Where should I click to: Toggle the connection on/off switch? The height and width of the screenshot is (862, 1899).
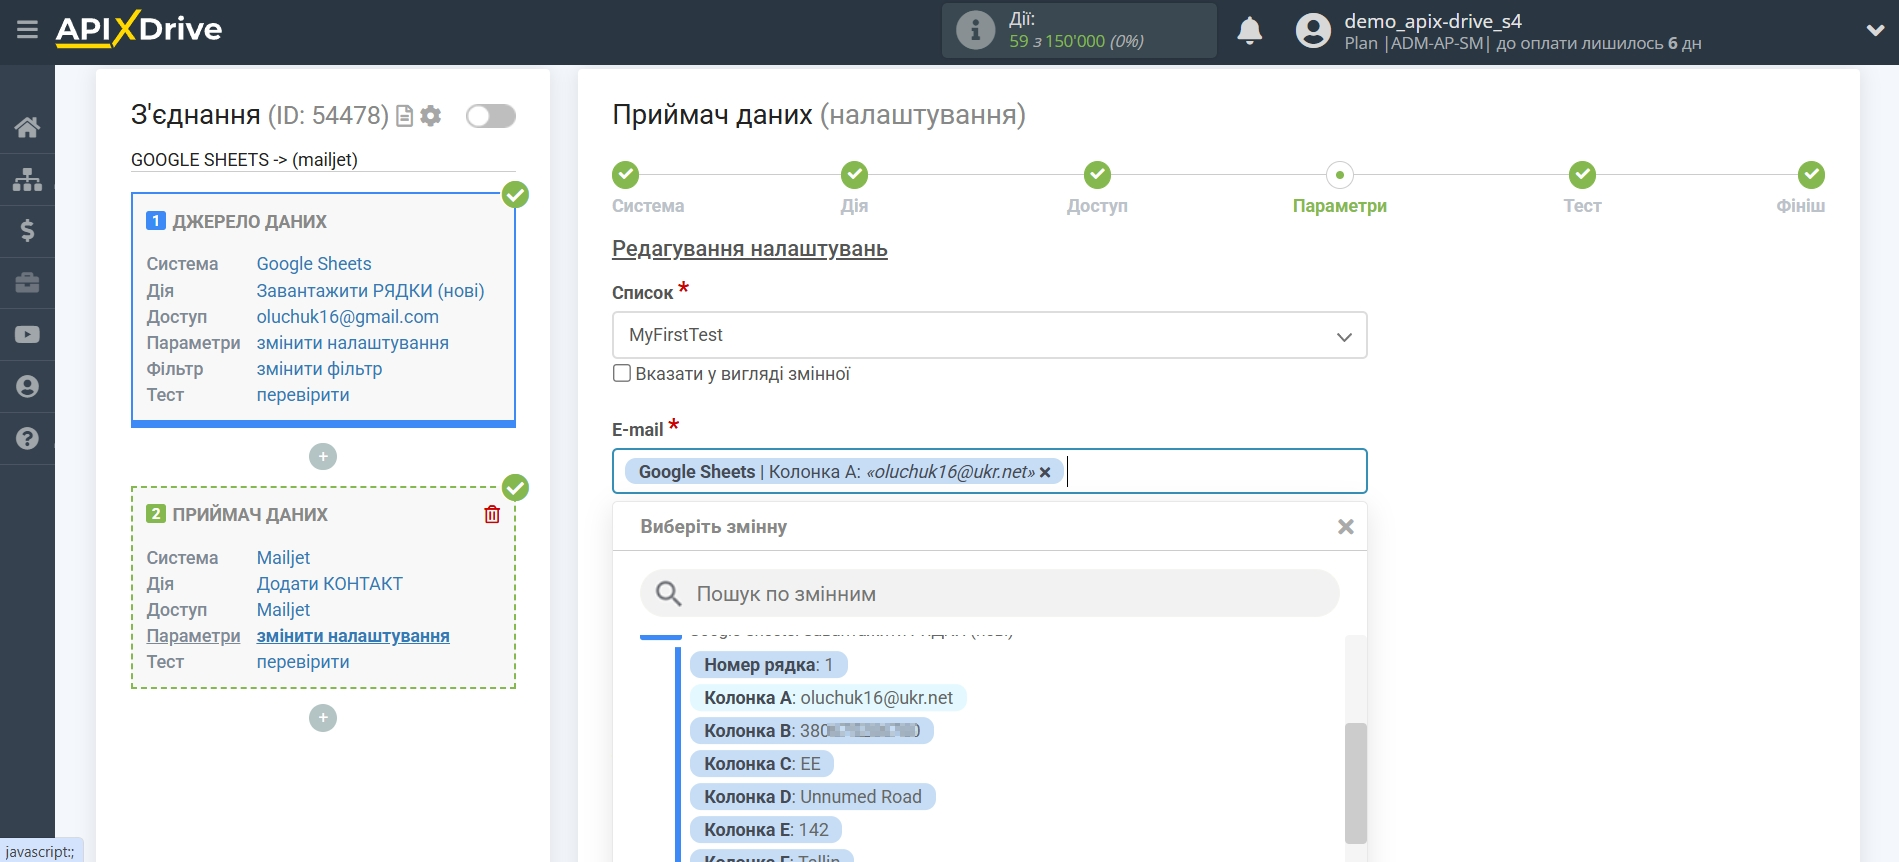click(491, 116)
